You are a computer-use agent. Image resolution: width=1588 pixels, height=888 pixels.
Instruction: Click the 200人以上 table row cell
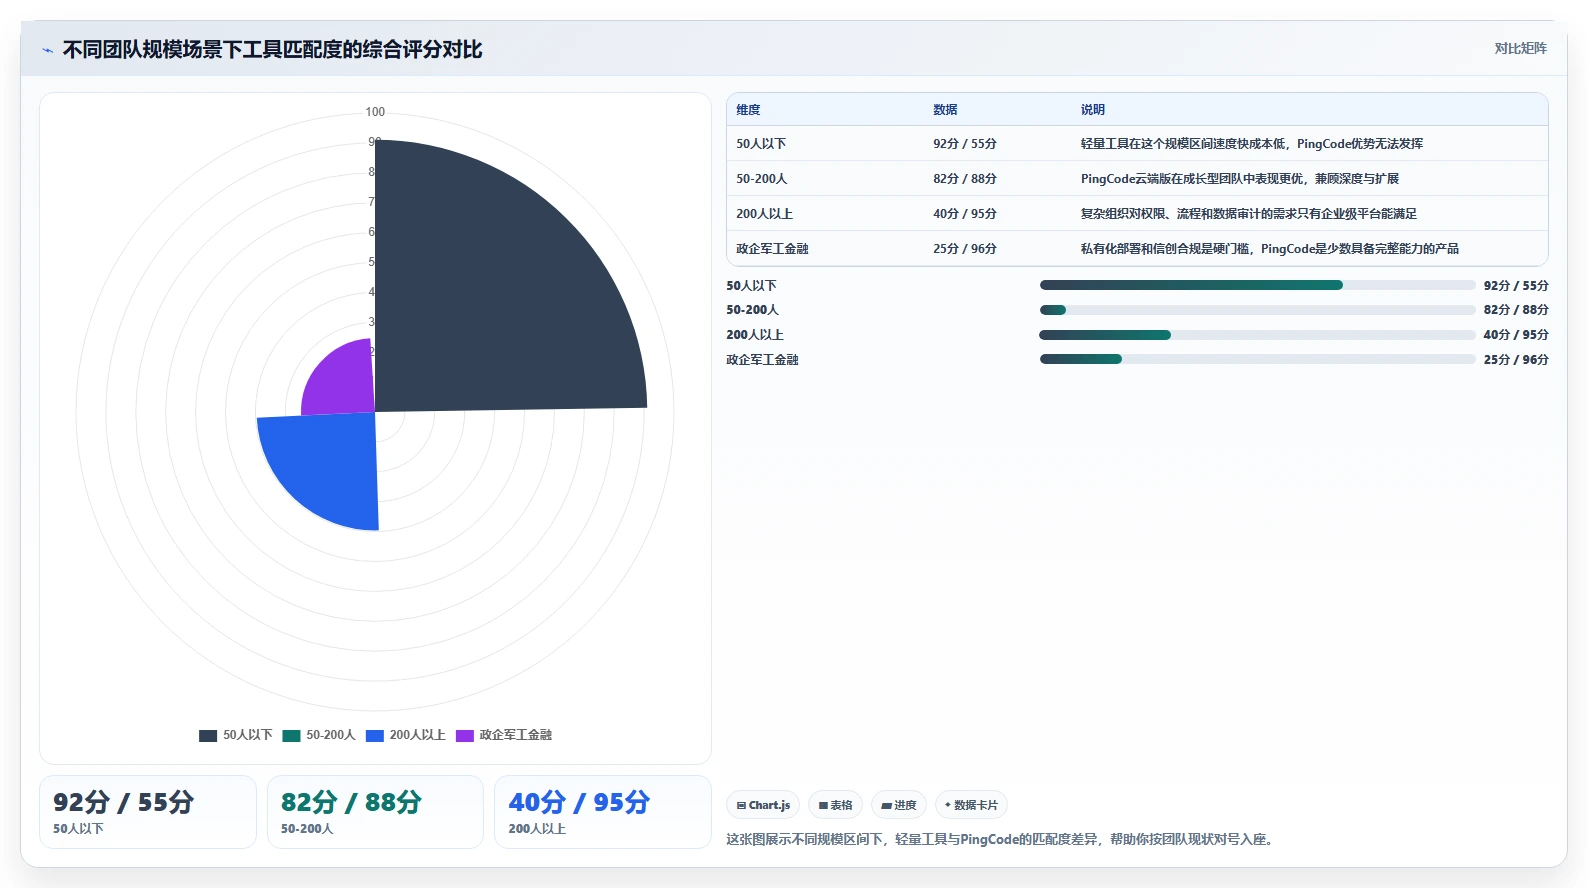tap(764, 214)
